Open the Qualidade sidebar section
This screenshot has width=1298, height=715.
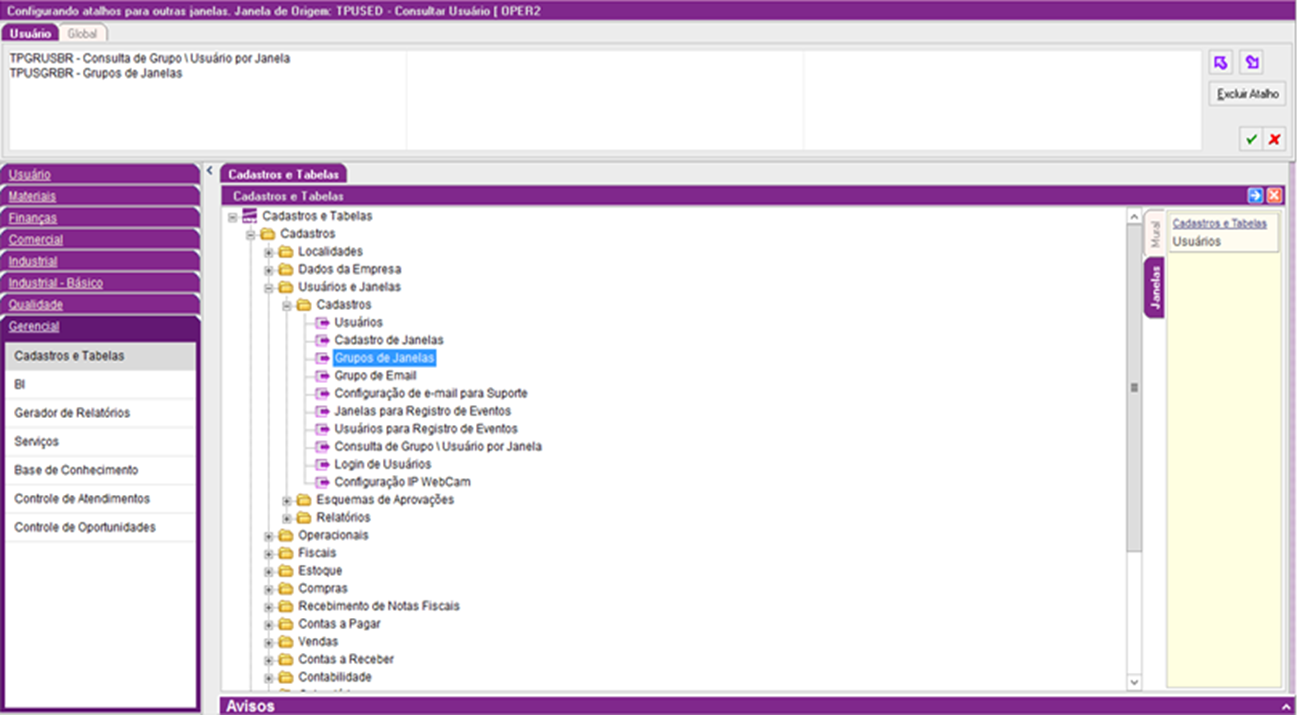pyautogui.click(x=100, y=305)
